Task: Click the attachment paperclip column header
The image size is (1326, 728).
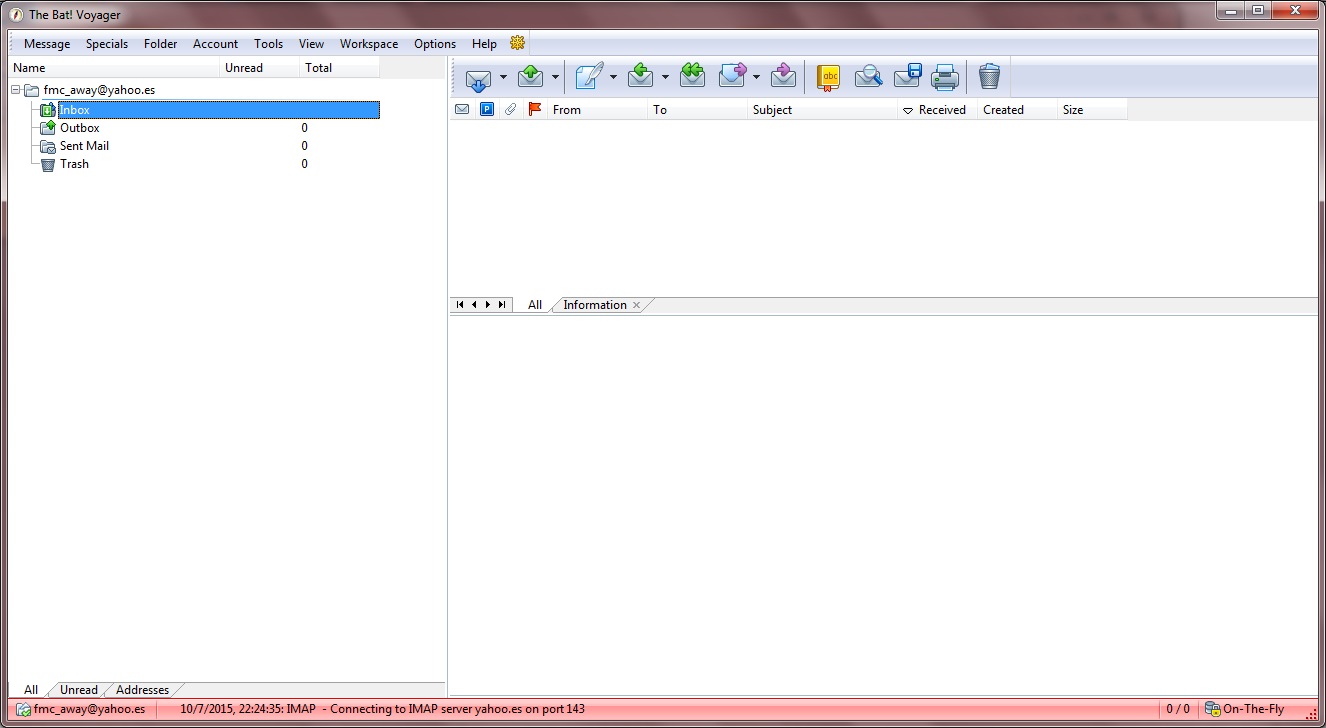Action: click(510, 110)
